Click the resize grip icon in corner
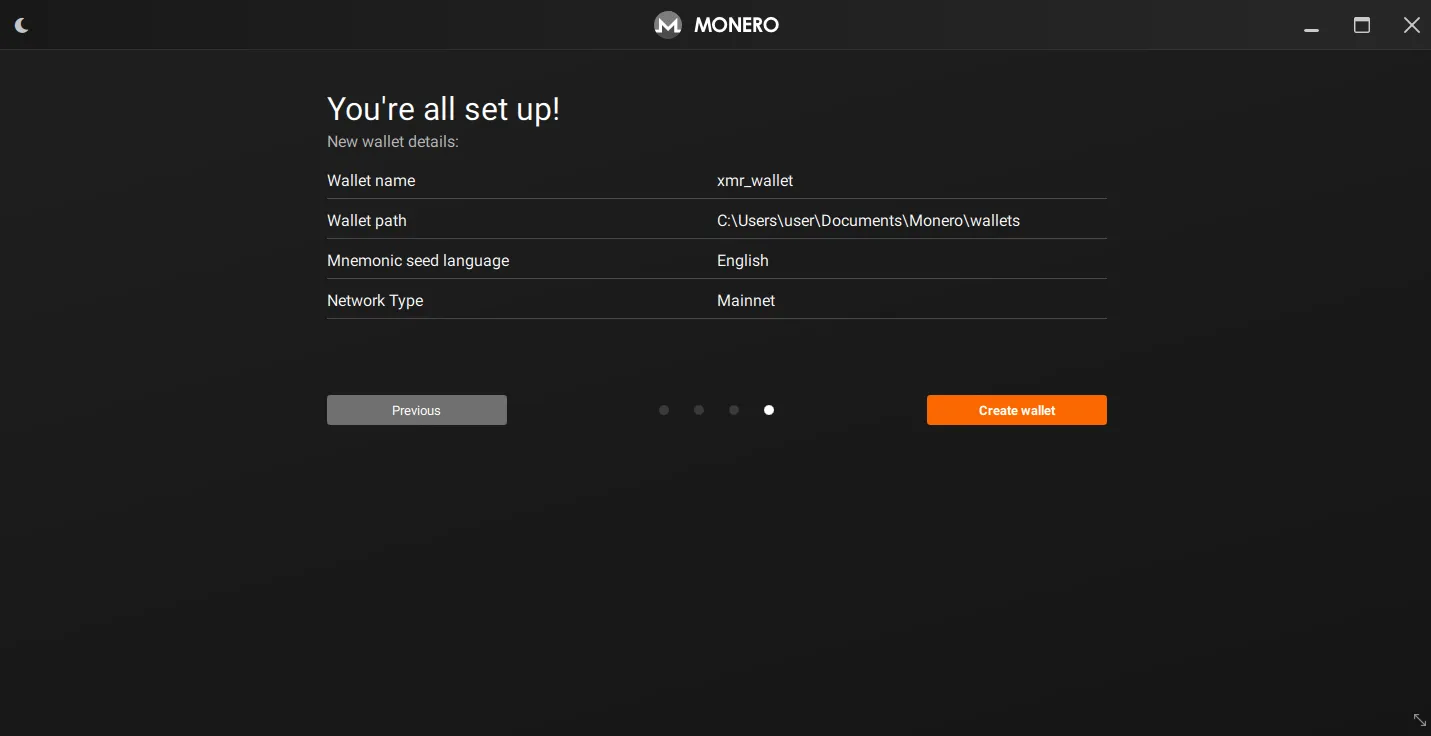This screenshot has height=736, width=1431. click(x=1419, y=720)
